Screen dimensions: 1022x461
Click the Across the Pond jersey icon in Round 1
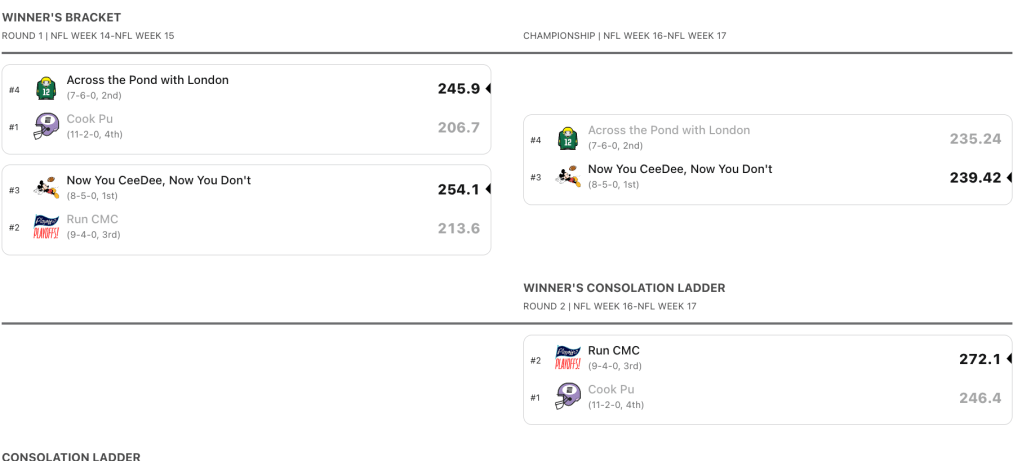point(46,88)
